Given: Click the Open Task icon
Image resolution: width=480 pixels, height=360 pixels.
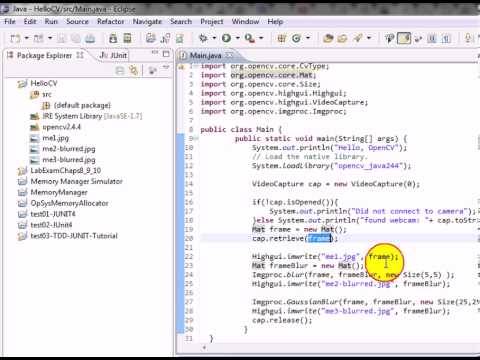Looking at the screenshot, I should click(342, 39).
